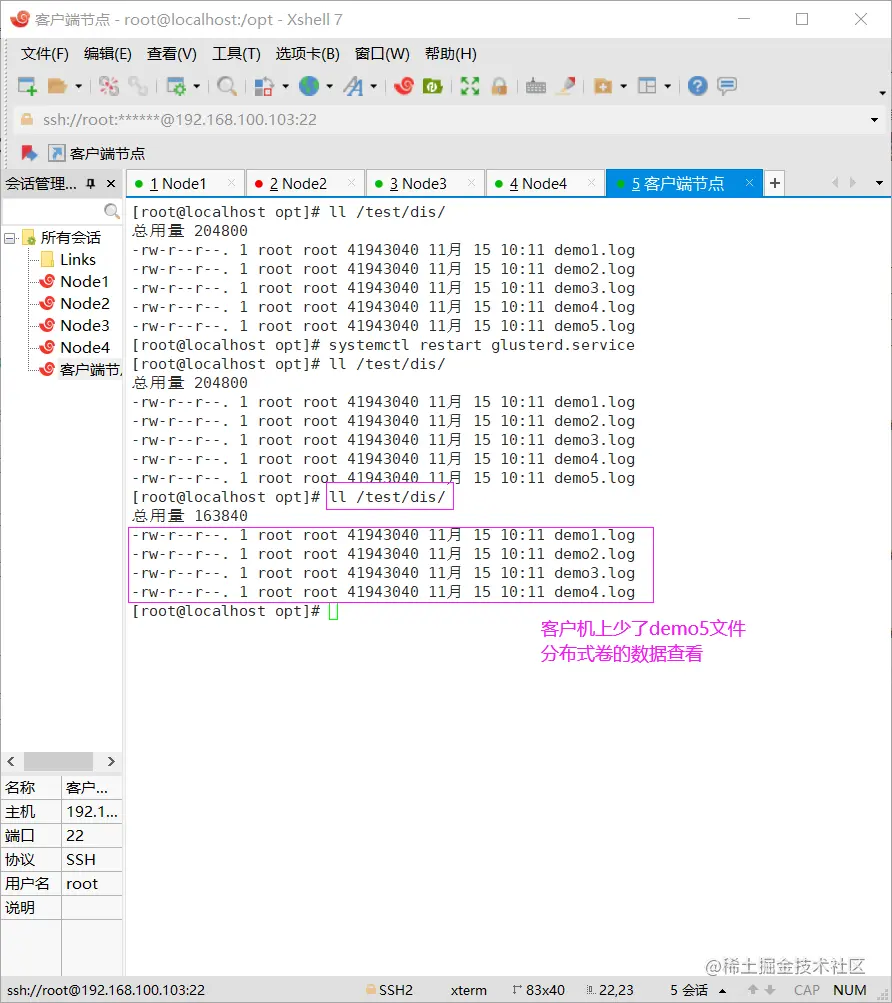Click the layout panes icon
The image size is (892, 1003).
coord(647,86)
